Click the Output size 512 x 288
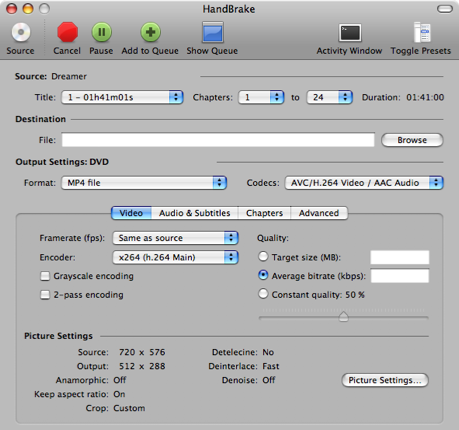The height and width of the screenshot is (430, 459). pyautogui.click(x=142, y=366)
